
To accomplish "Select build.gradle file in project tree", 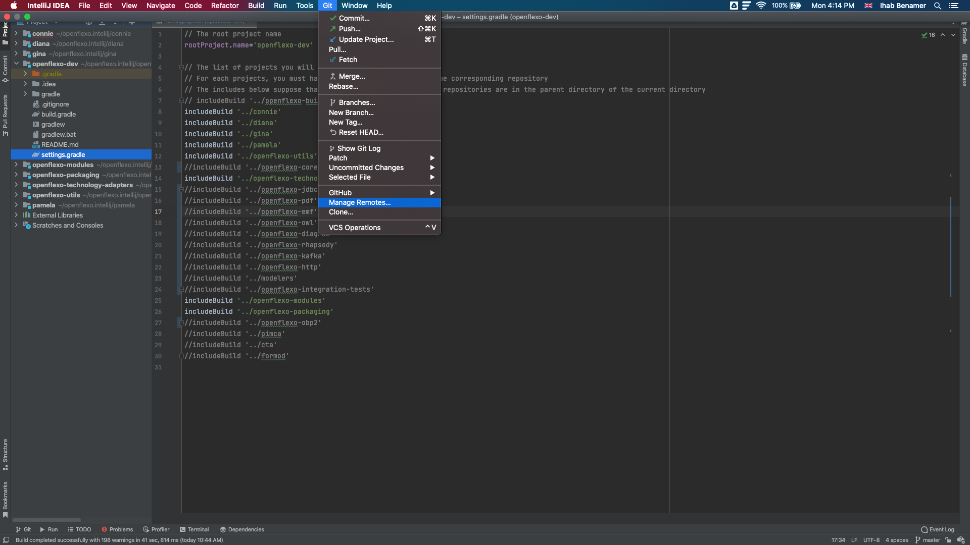I will (58, 114).
